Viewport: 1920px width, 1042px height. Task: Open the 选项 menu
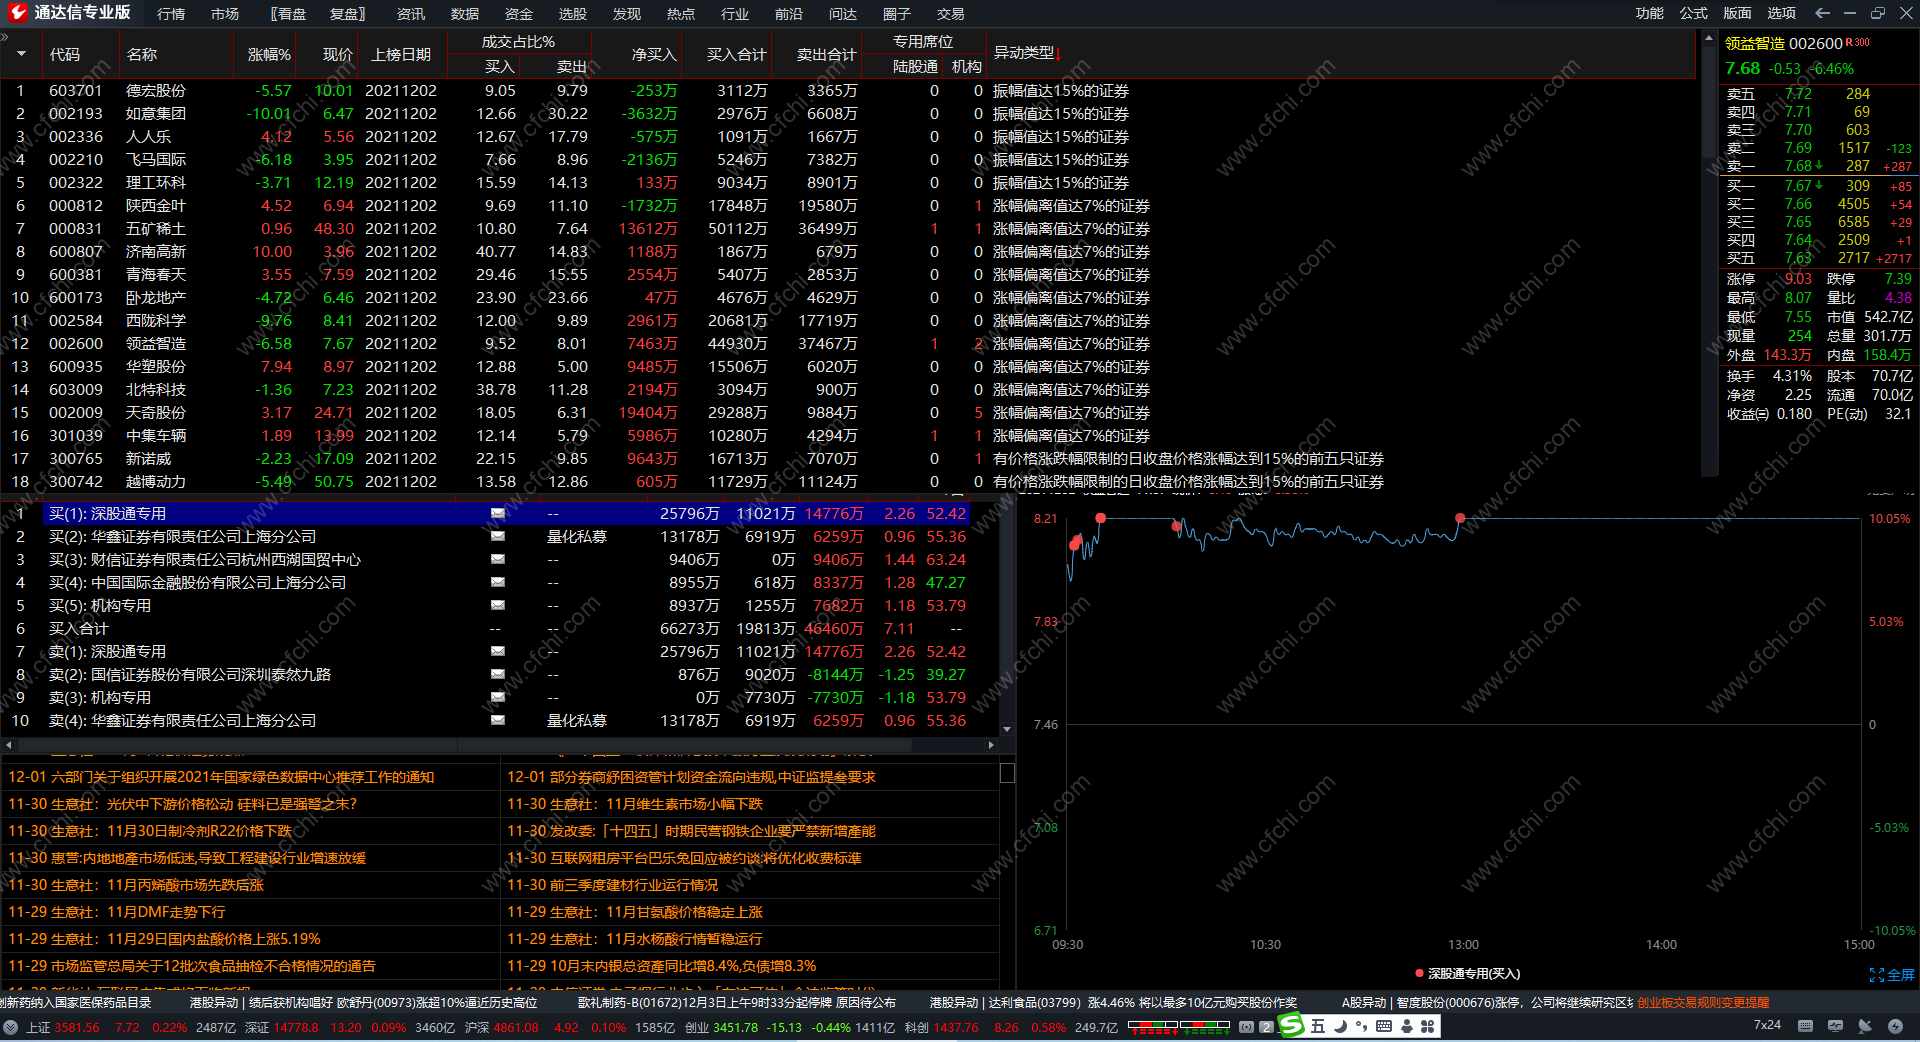tap(1782, 13)
